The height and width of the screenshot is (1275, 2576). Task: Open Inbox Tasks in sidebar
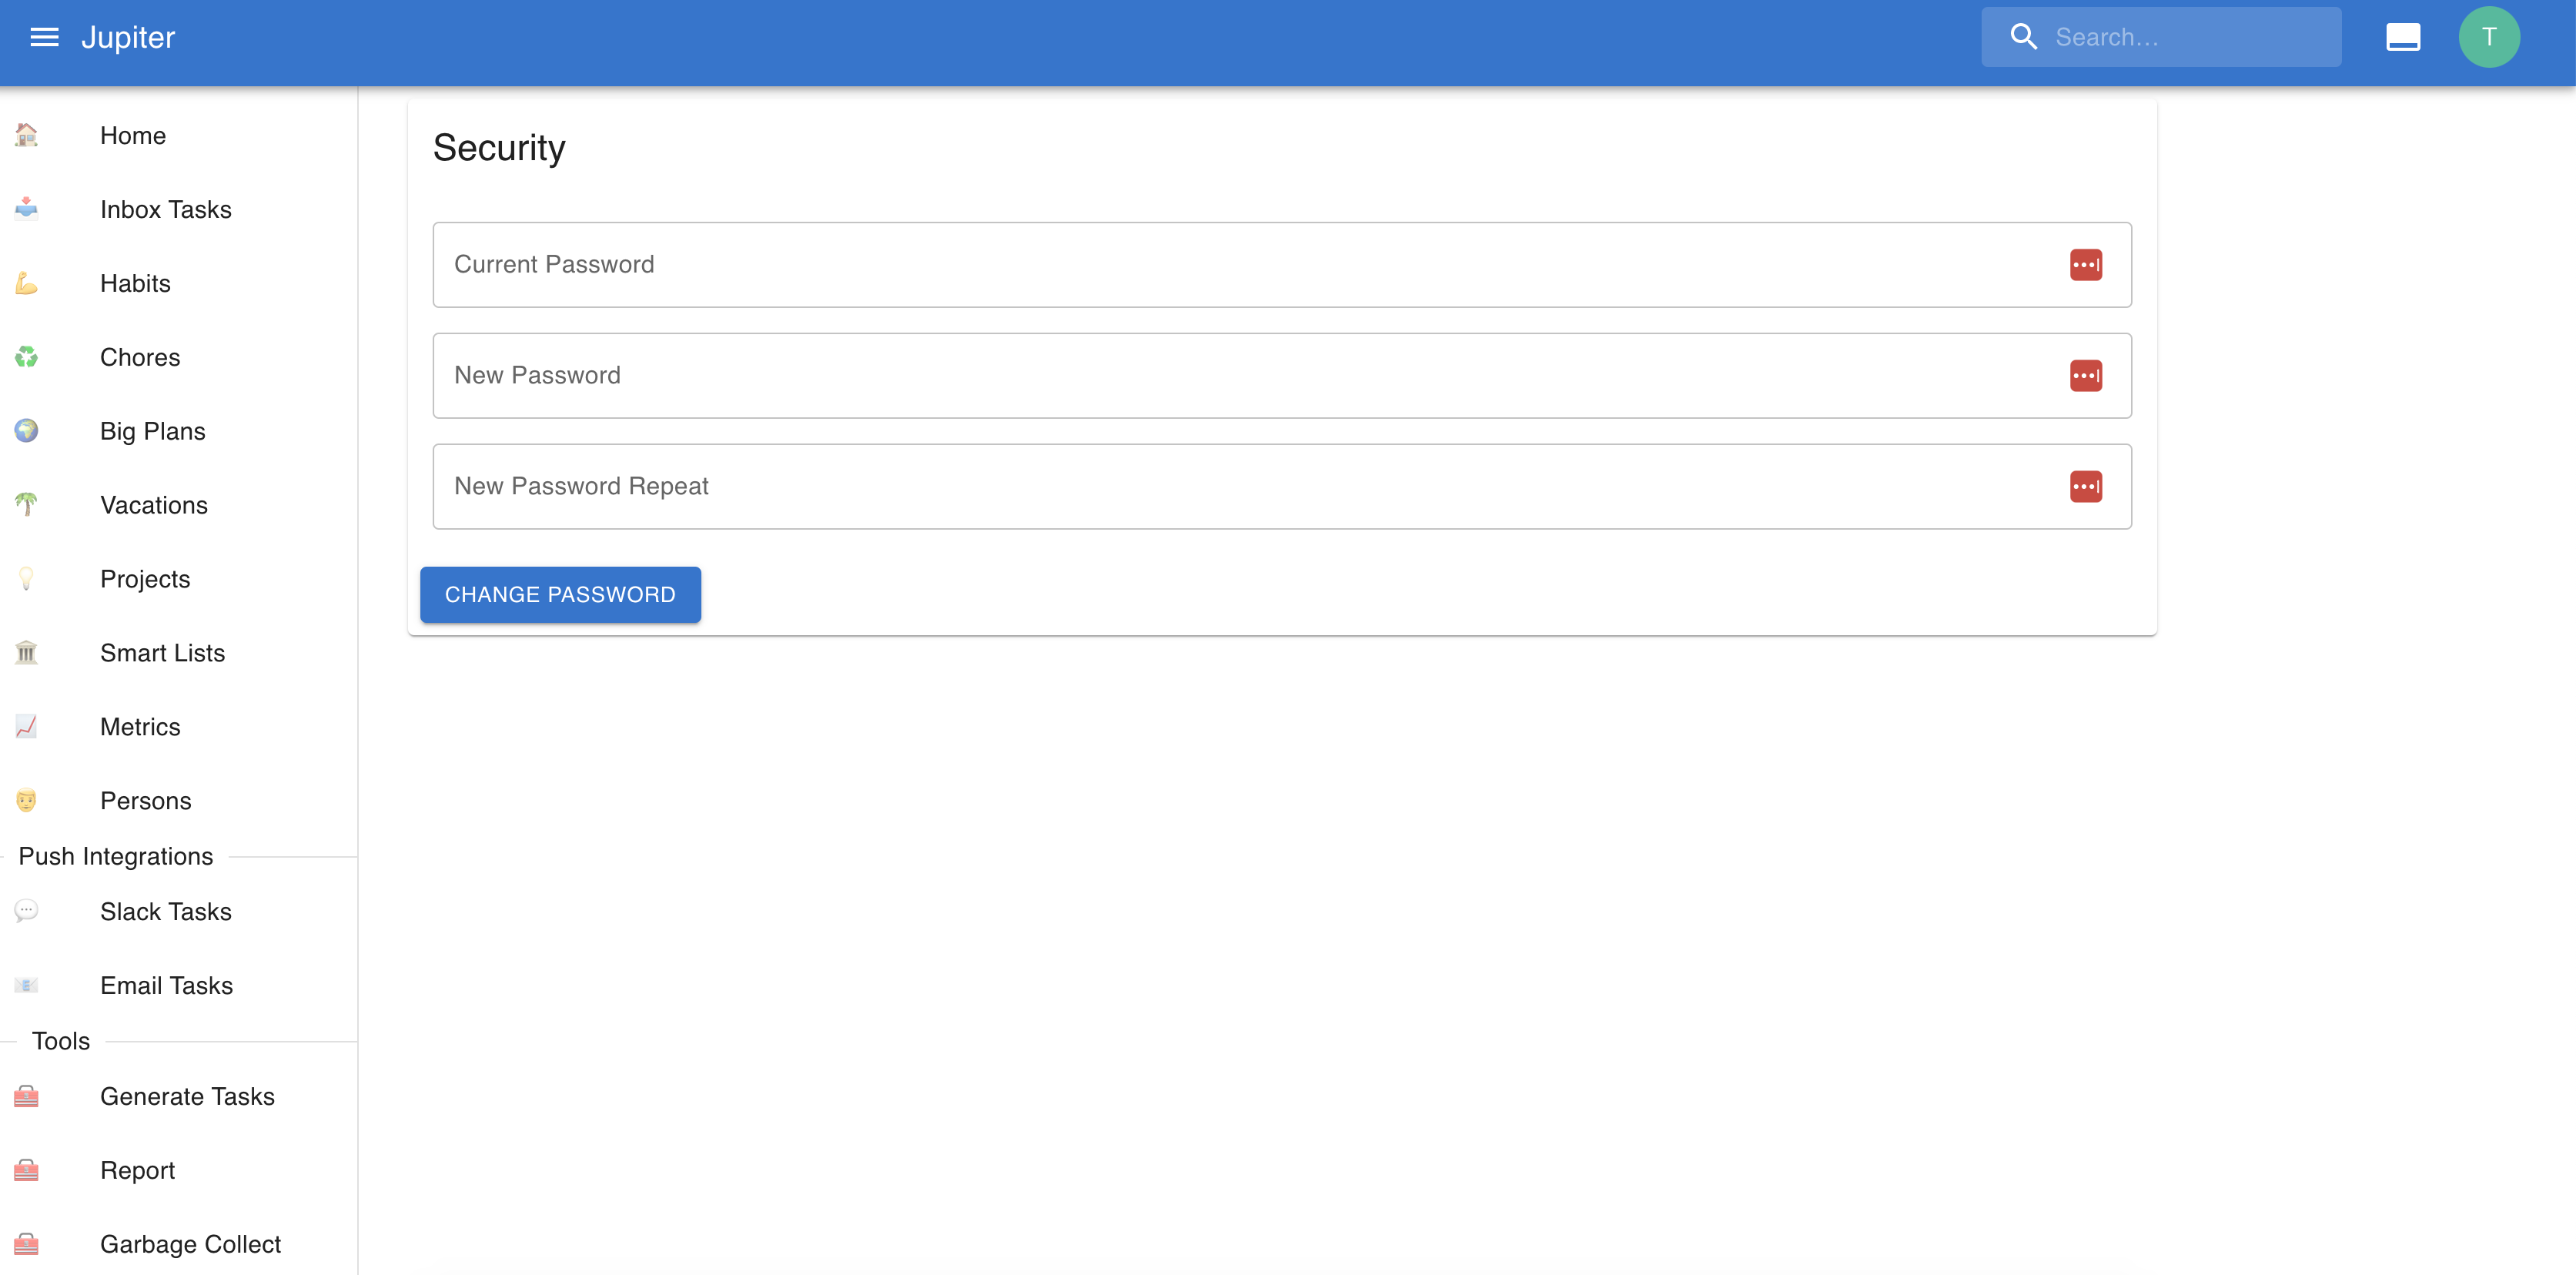(x=166, y=210)
